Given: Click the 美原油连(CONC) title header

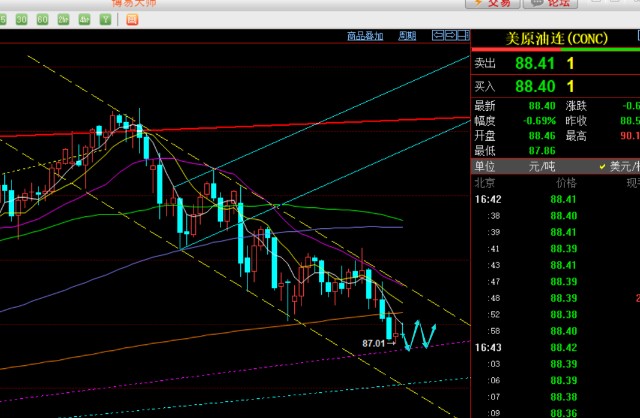Looking at the screenshot, I should click(x=555, y=38).
